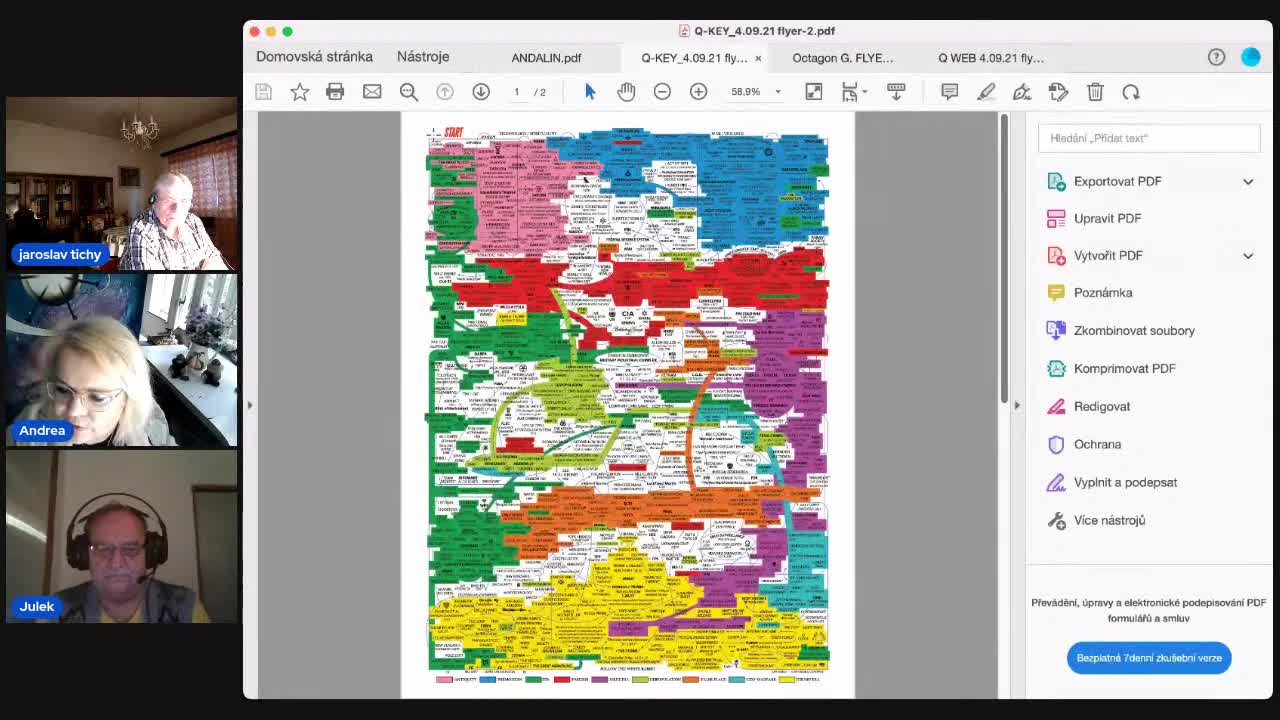The image size is (1280, 720).
Task: Open the Domovská stránka tab
Action: 314,57
